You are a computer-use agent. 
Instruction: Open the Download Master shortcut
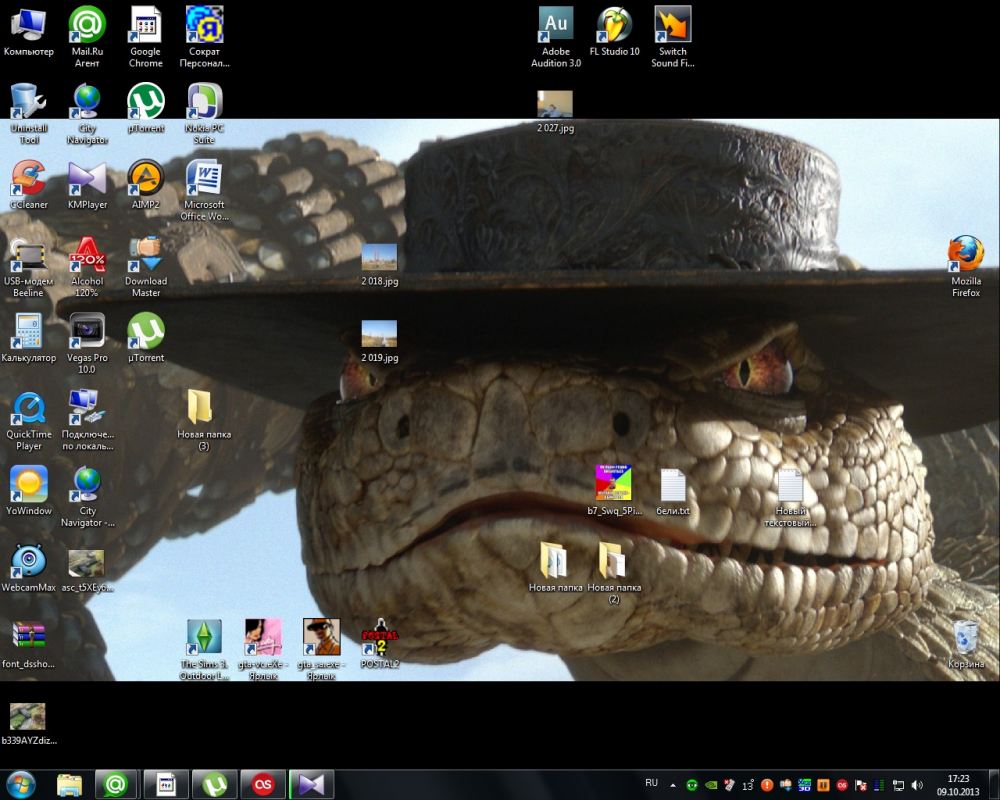(x=145, y=267)
